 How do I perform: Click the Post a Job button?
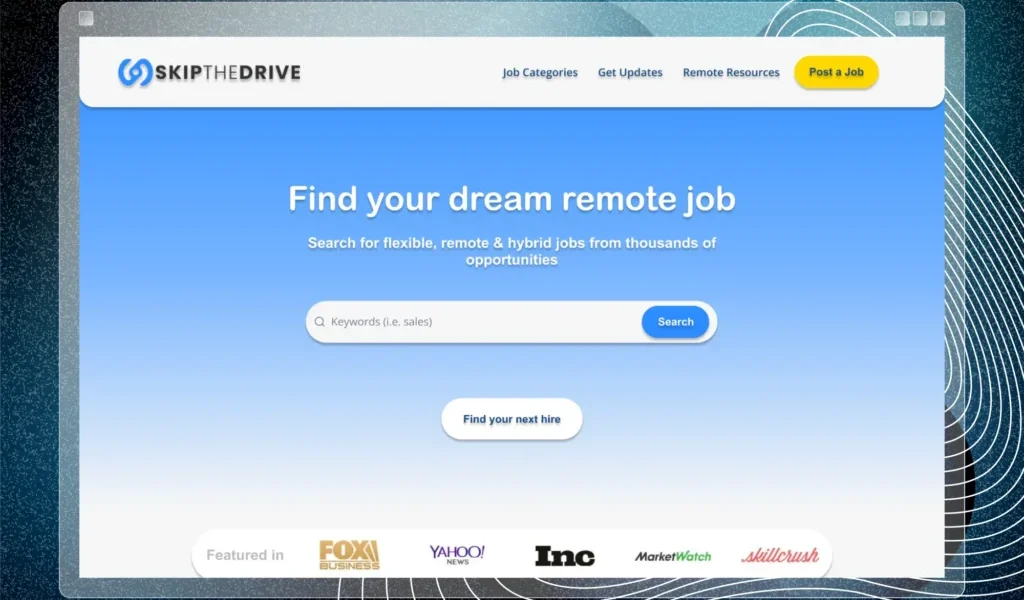836,72
